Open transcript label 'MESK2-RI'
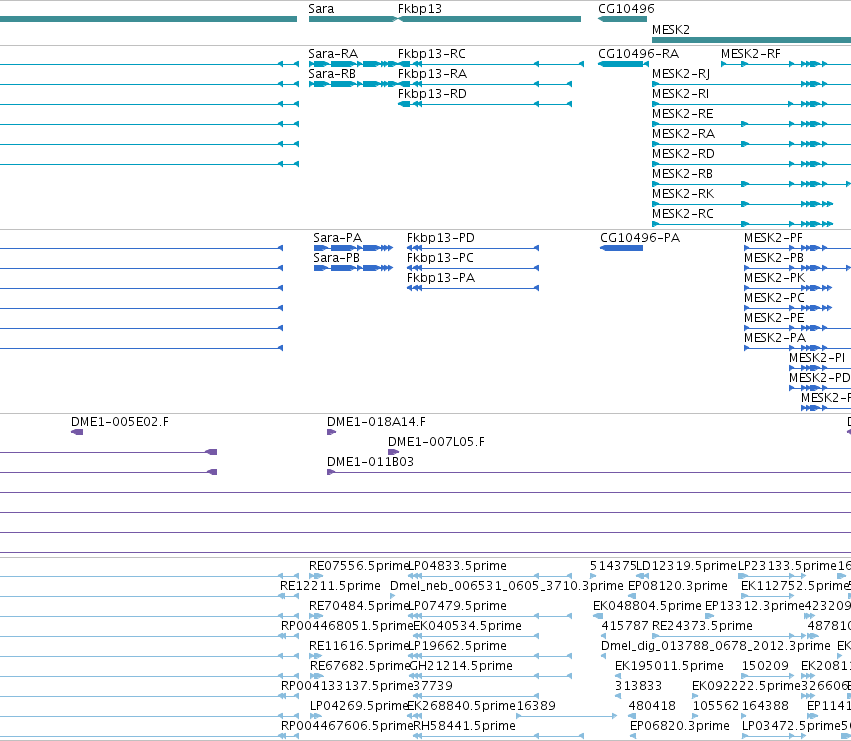This screenshot has height=741, width=851. (680, 94)
